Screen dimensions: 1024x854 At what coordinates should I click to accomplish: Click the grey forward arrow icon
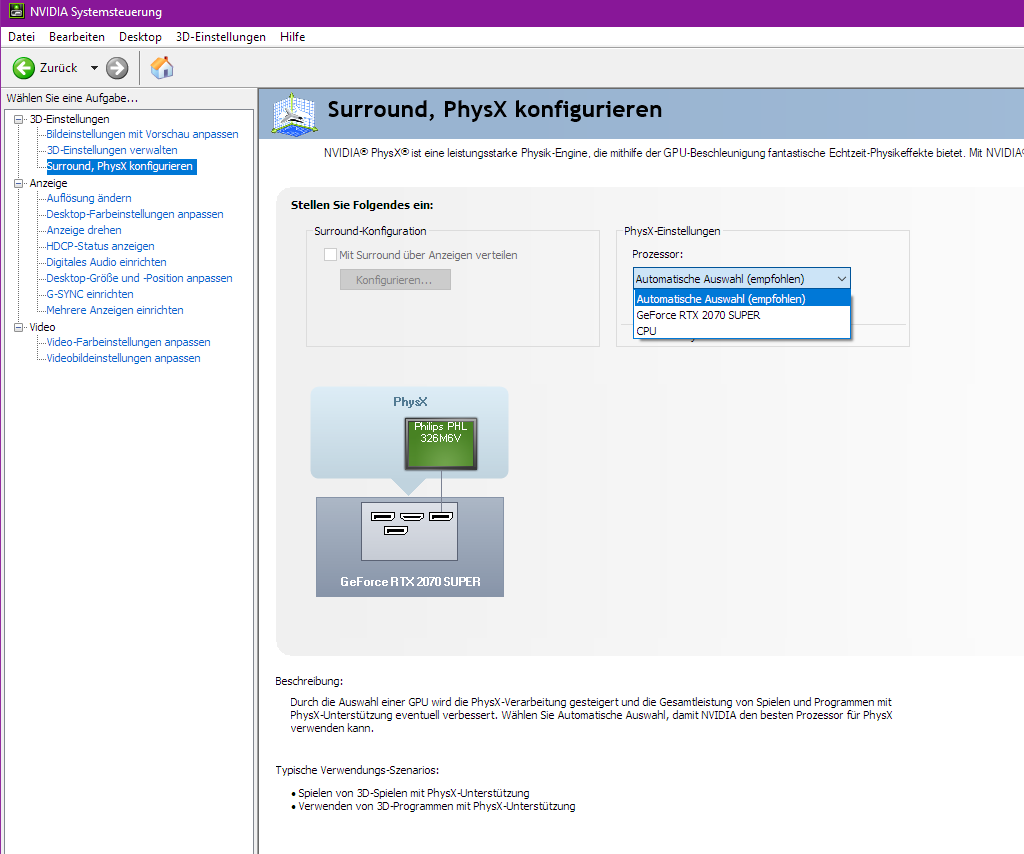118,68
